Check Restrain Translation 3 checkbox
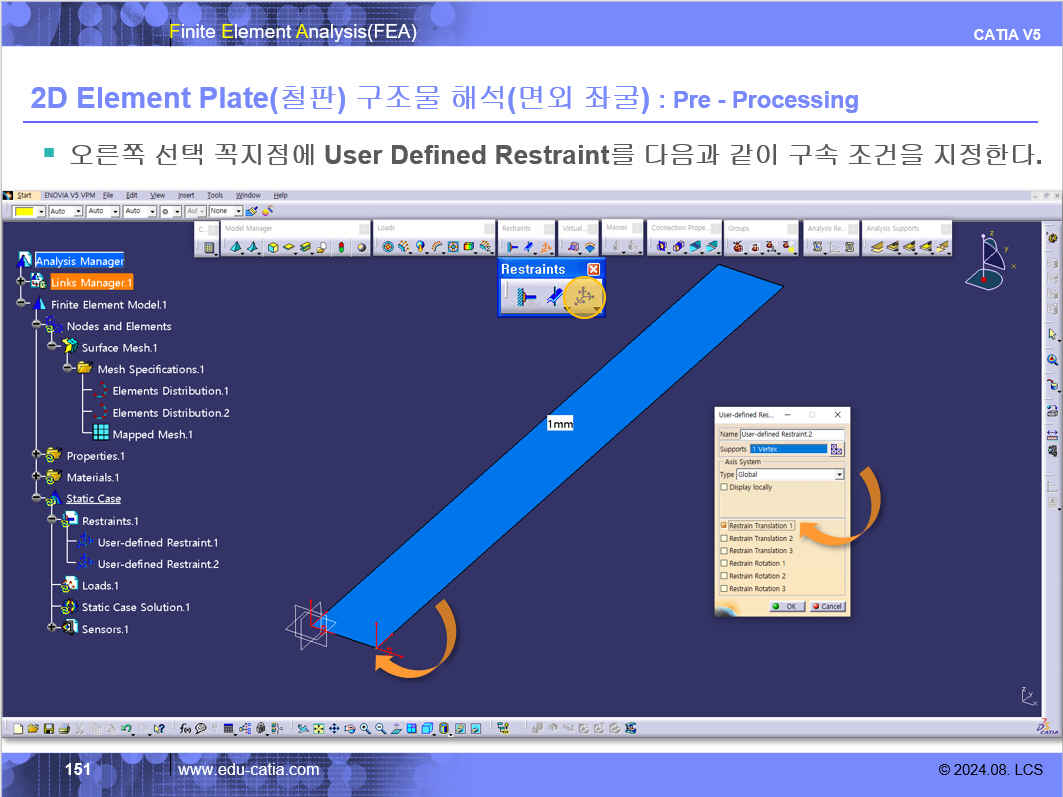The height and width of the screenshot is (797, 1063). coord(723,550)
